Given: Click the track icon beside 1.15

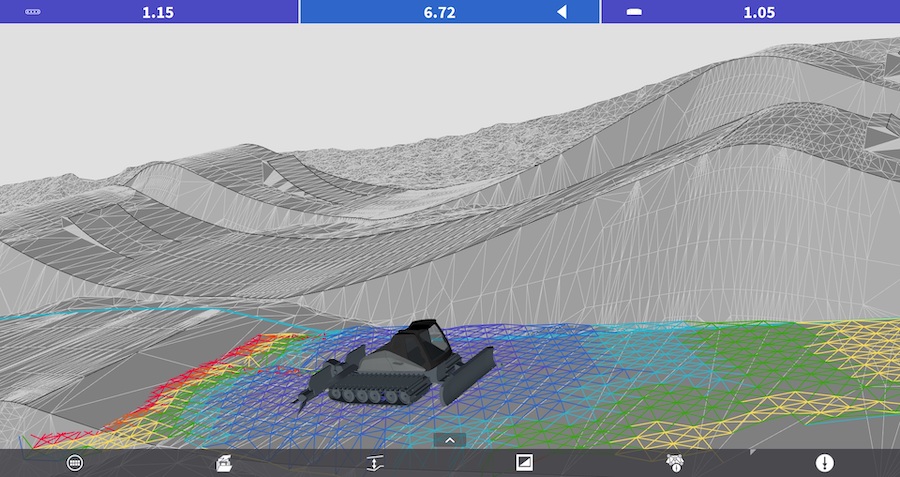Looking at the screenshot, I should point(32,12).
